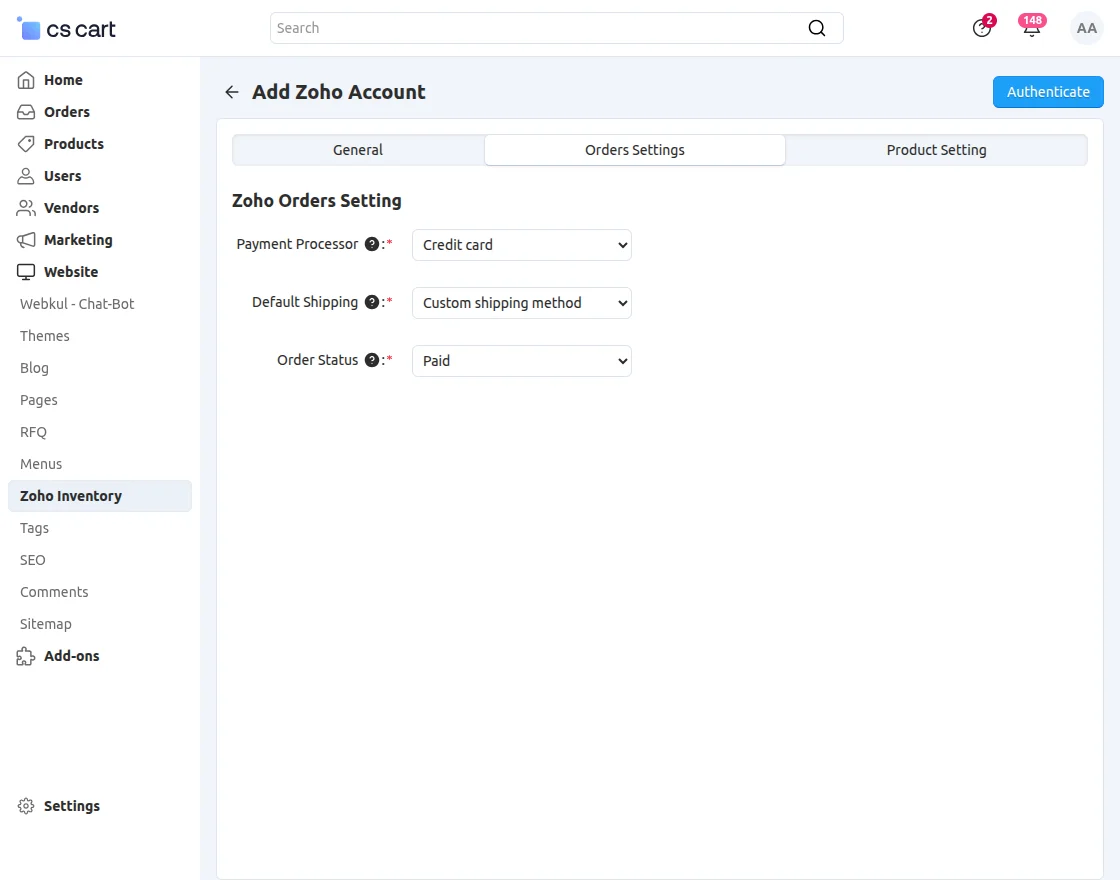Open the Order Status dropdown showing Paid
The width and height of the screenshot is (1120, 880).
[x=521, y=361]
